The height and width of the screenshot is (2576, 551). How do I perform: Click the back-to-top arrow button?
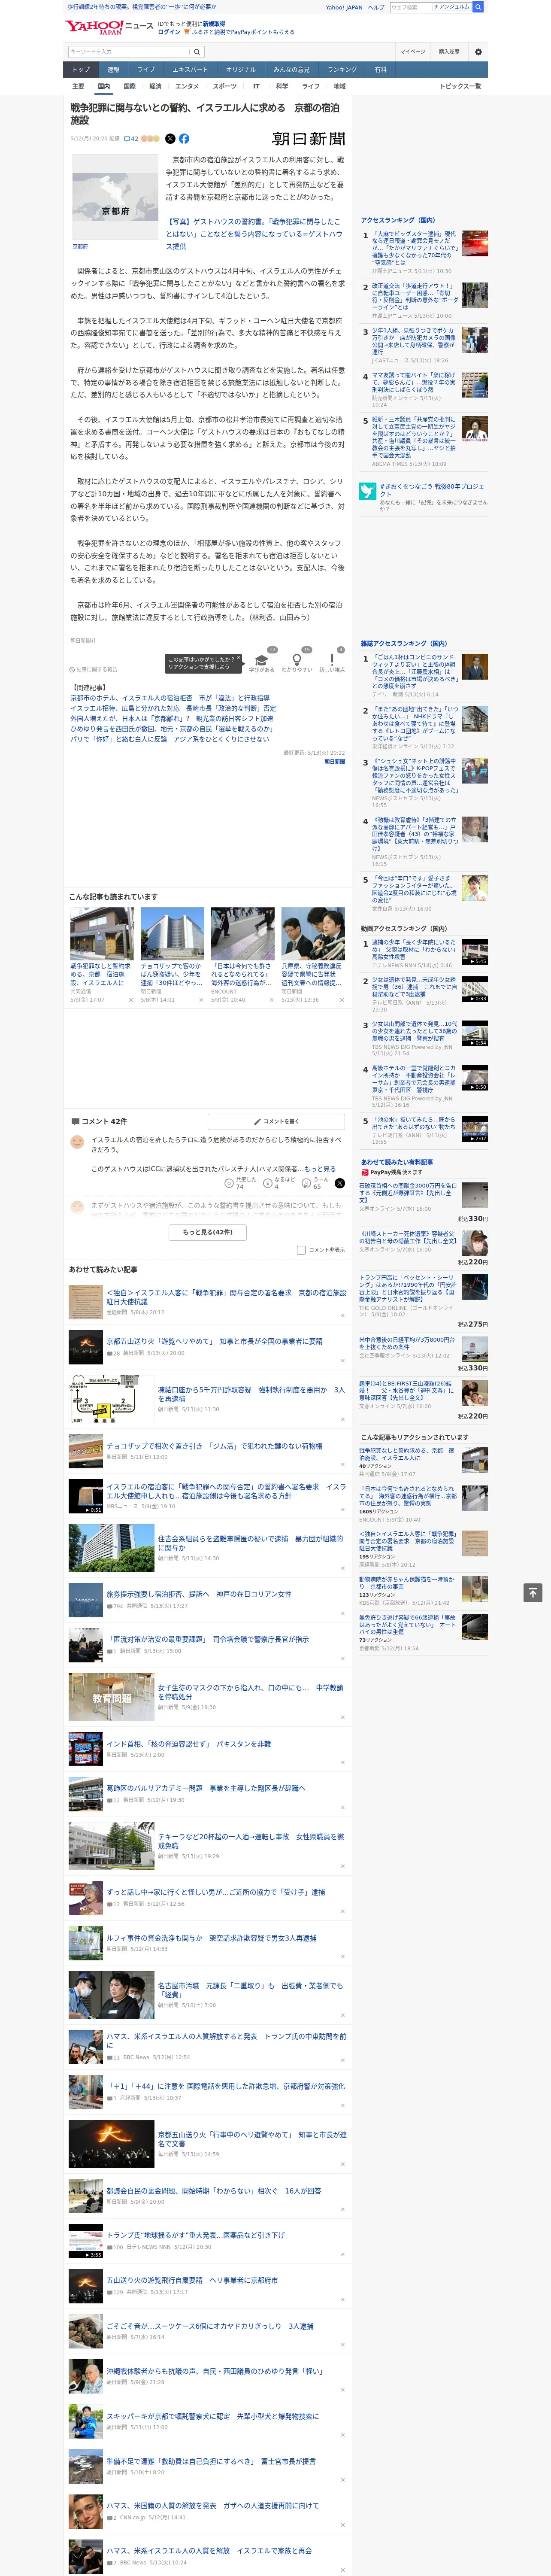point(533,1592)
